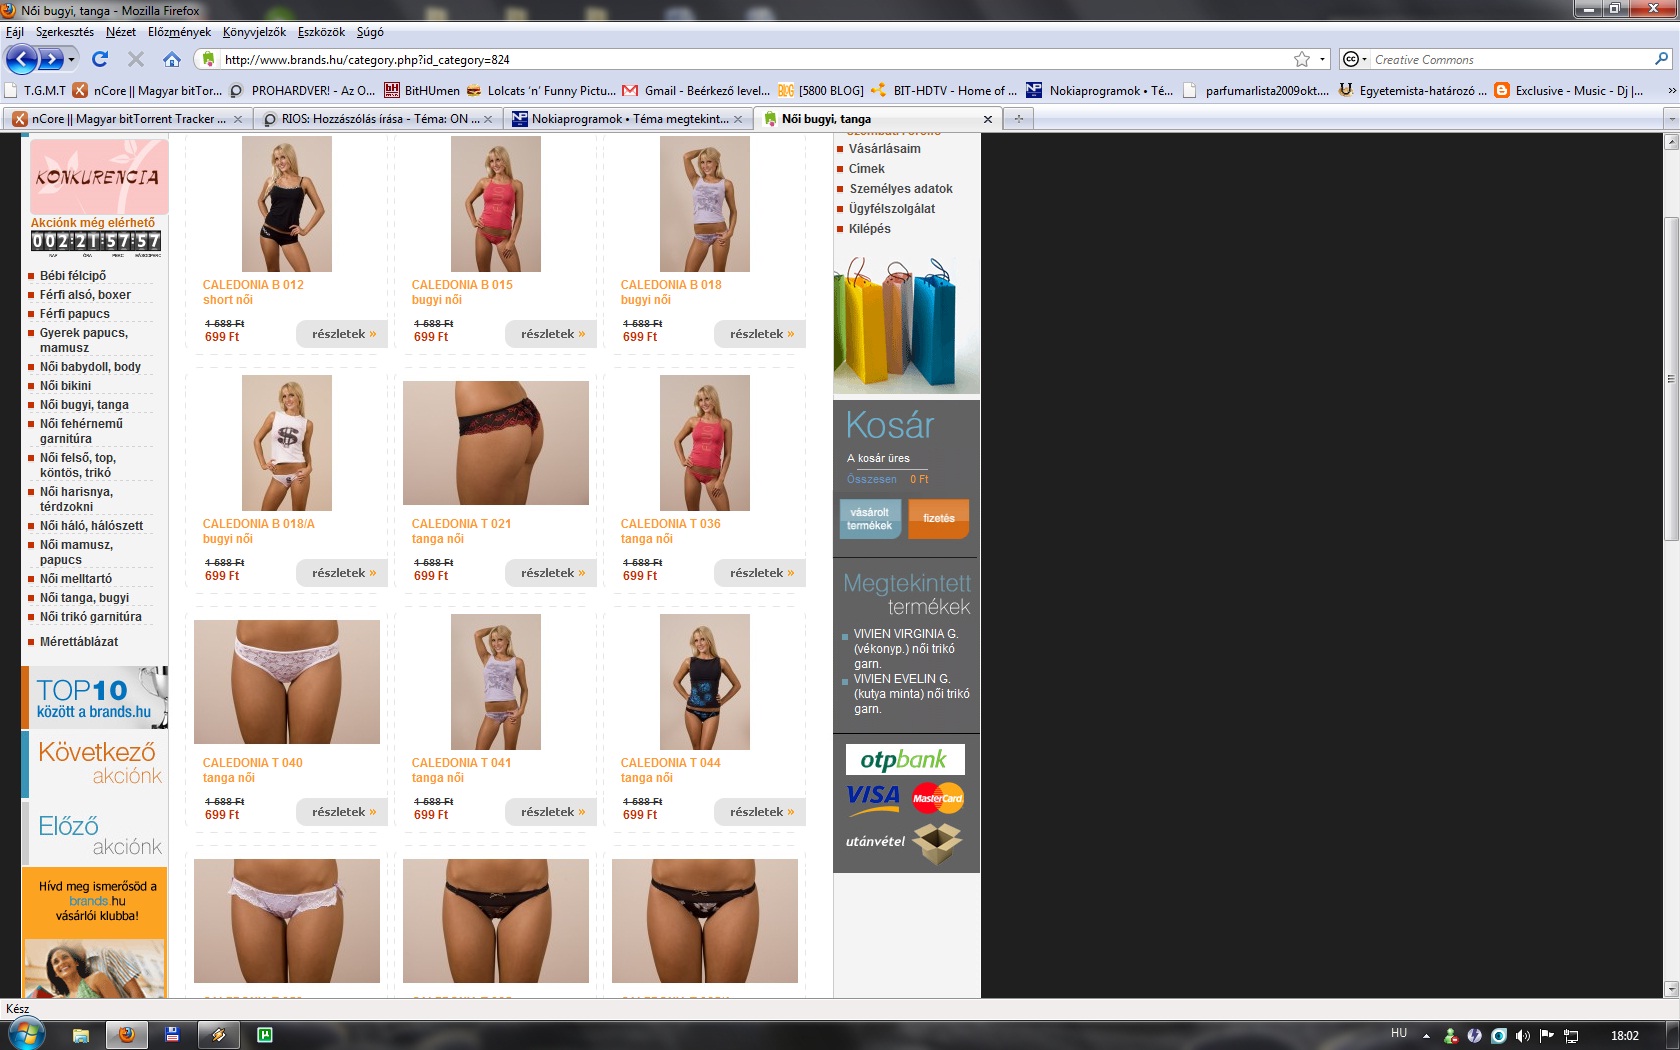Click the VISA logo

pyautogui.click(x=873, y=797)
